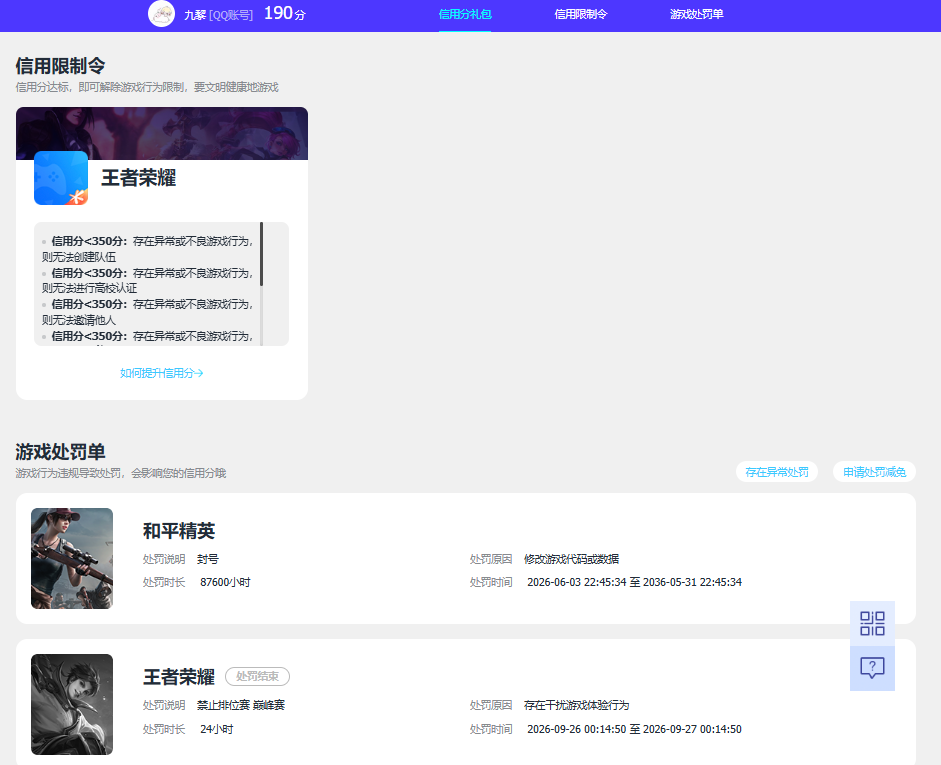Screen dimensions: 941x765
Task: Click 和平精英 penalty title
Action: click(179, 530)
